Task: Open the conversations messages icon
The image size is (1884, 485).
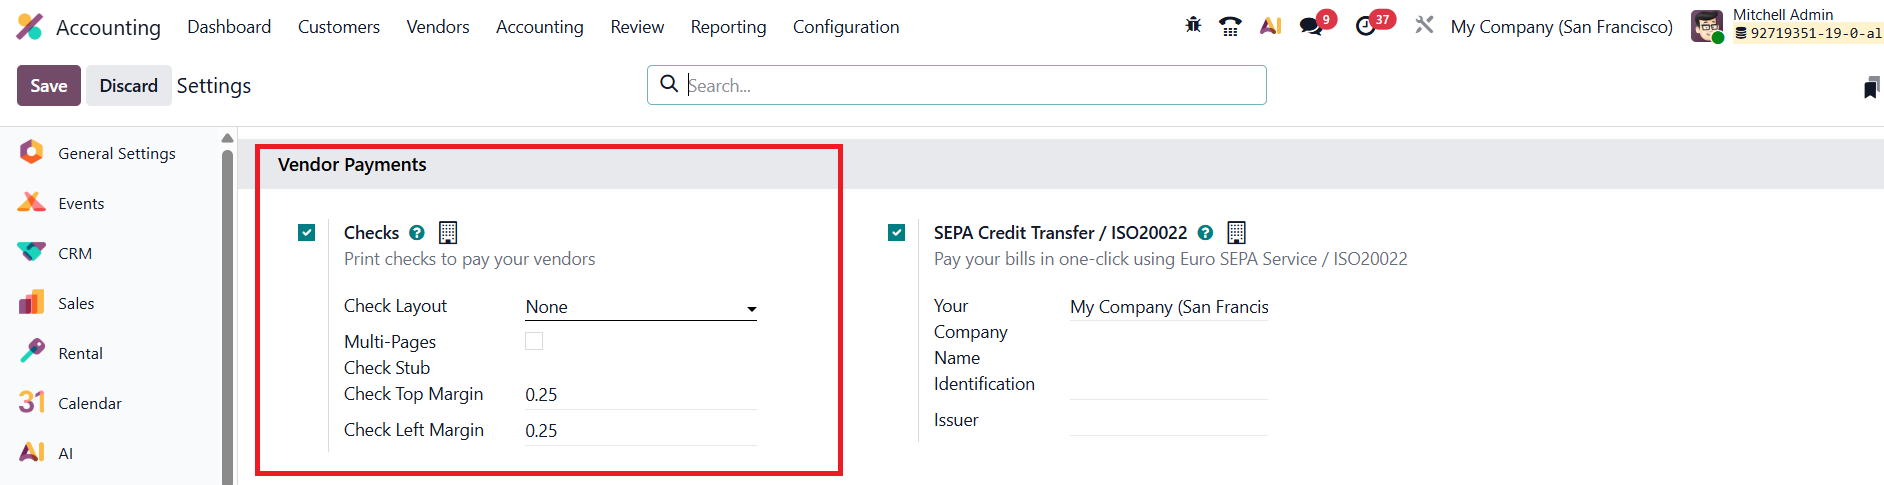Action: (x=1310, y=27)
